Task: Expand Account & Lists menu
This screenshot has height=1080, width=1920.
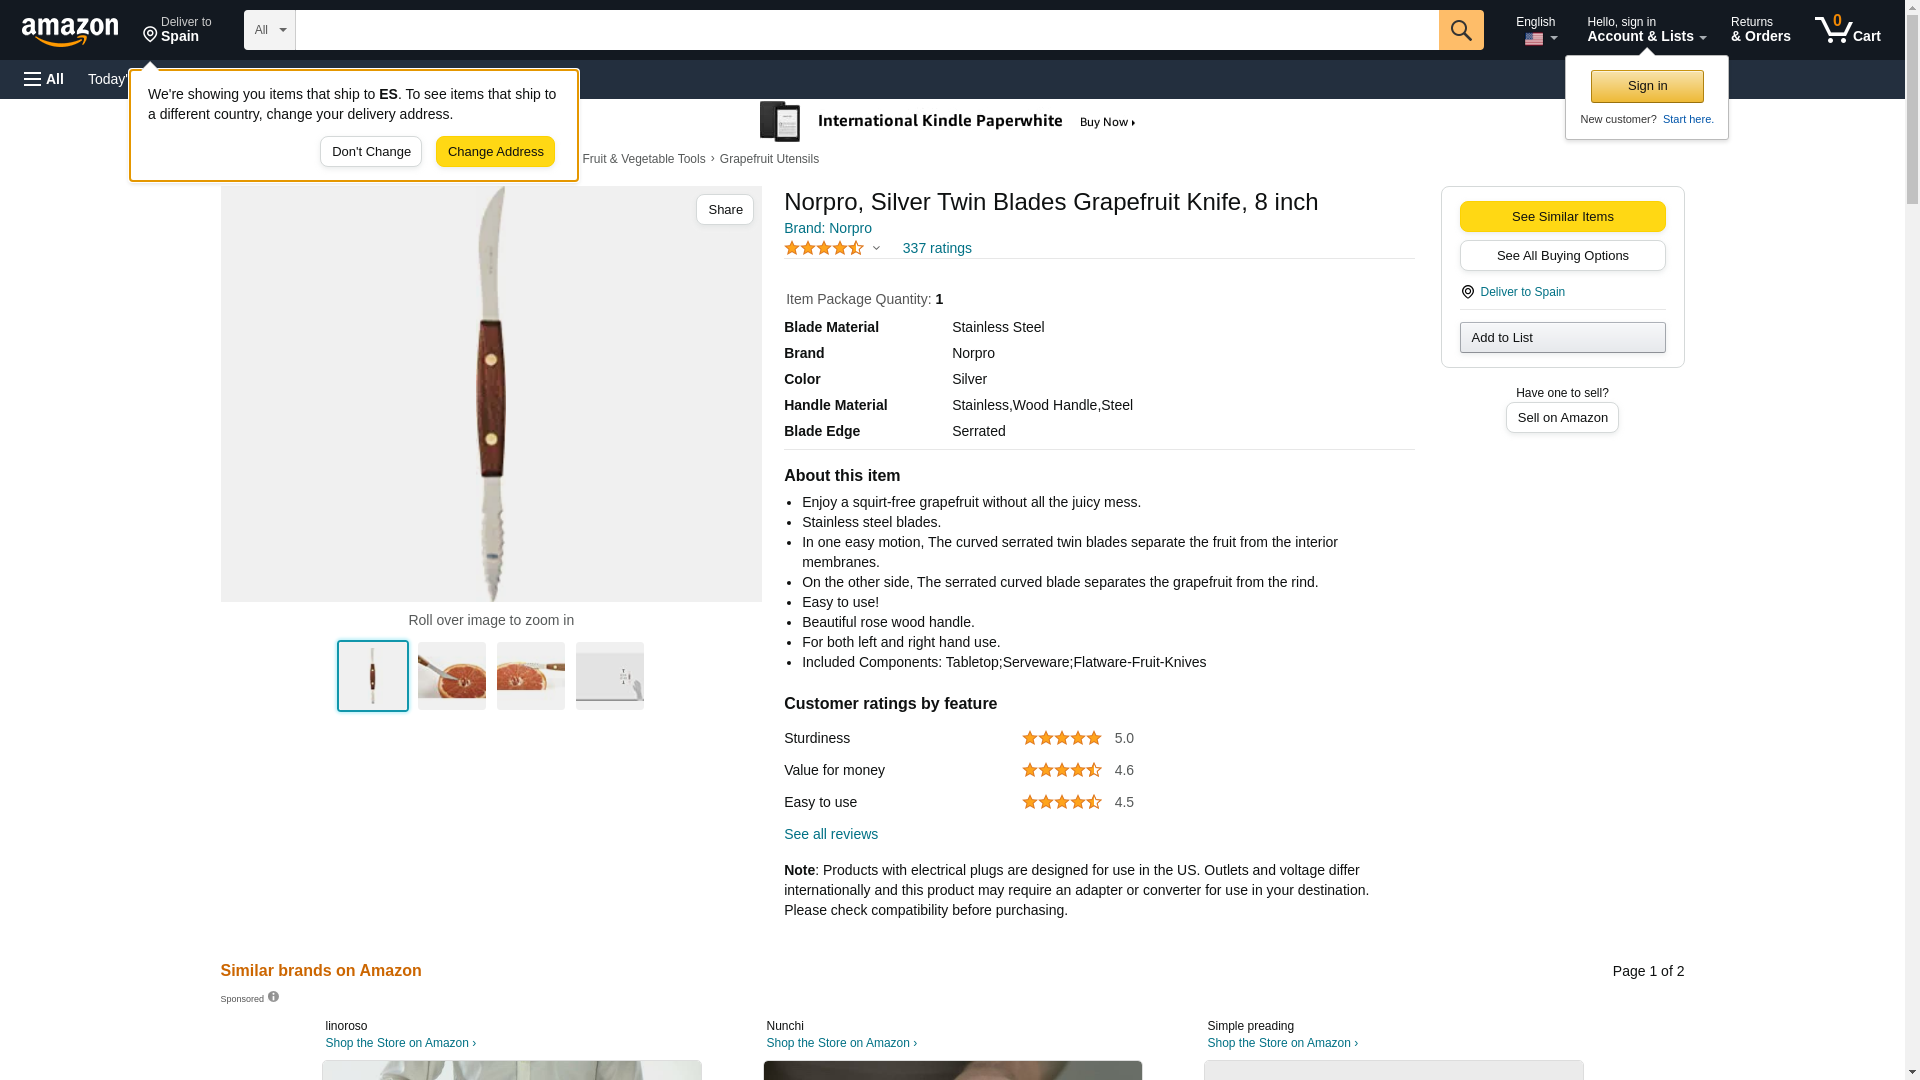Action: [x=1645, y=30]
